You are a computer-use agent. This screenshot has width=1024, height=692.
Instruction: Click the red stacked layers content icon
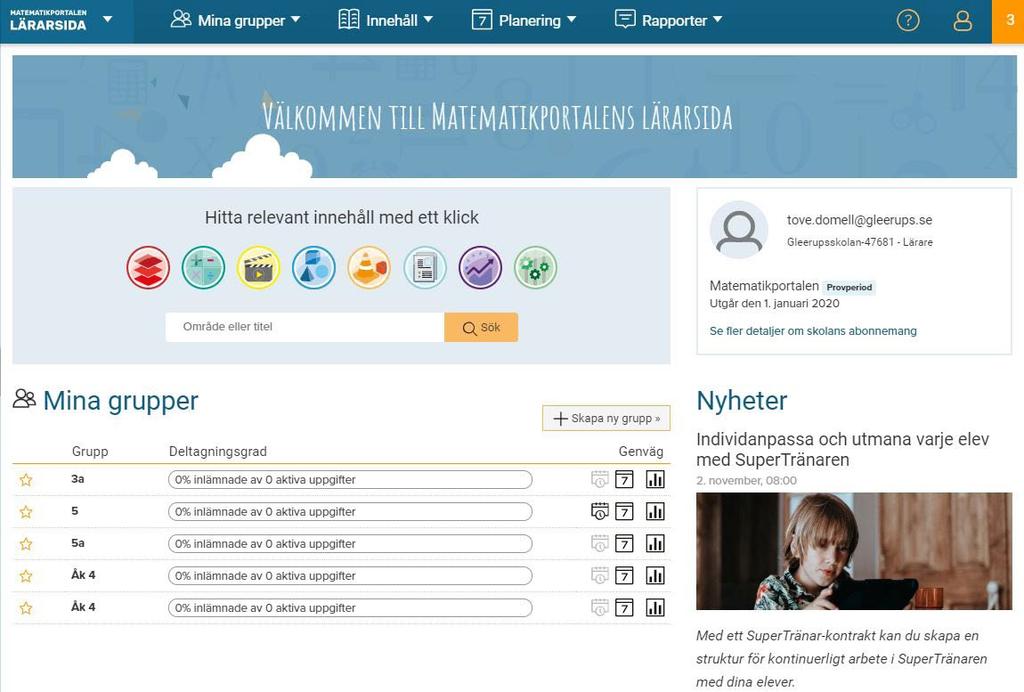tap(148, 268)
